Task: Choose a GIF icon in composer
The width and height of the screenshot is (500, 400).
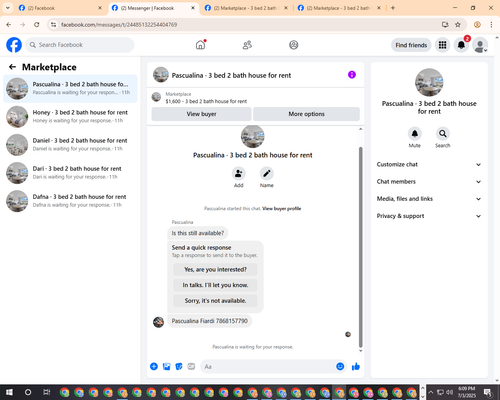Action: pyautogui.click(x=191, y=366)
